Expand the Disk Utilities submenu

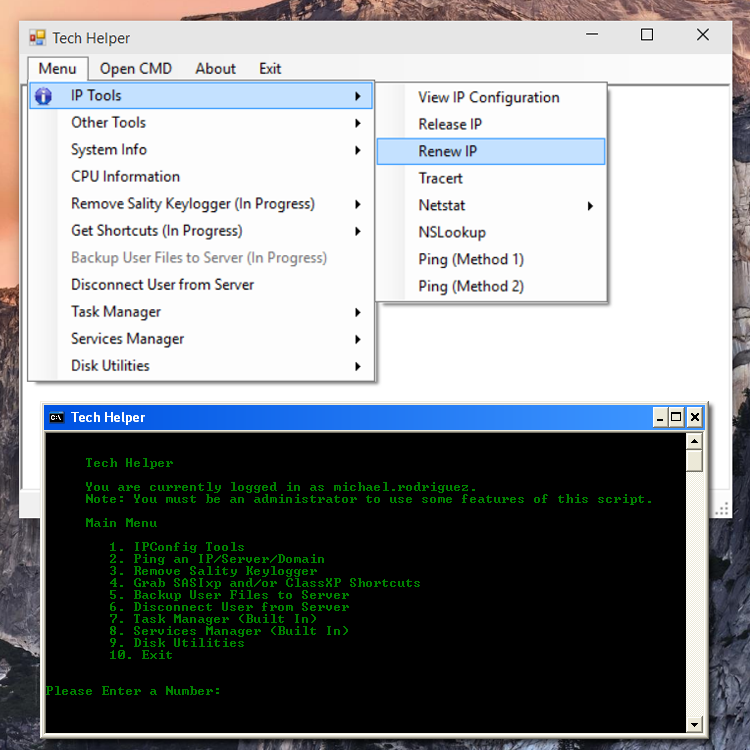(201, 366)
